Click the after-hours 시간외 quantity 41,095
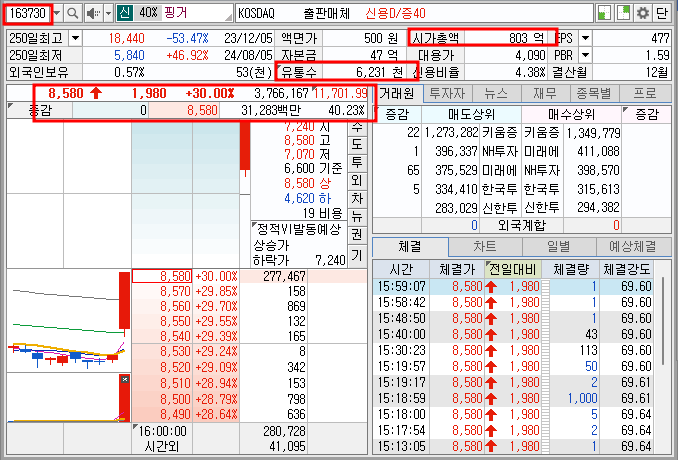 (x=287, y=446)
